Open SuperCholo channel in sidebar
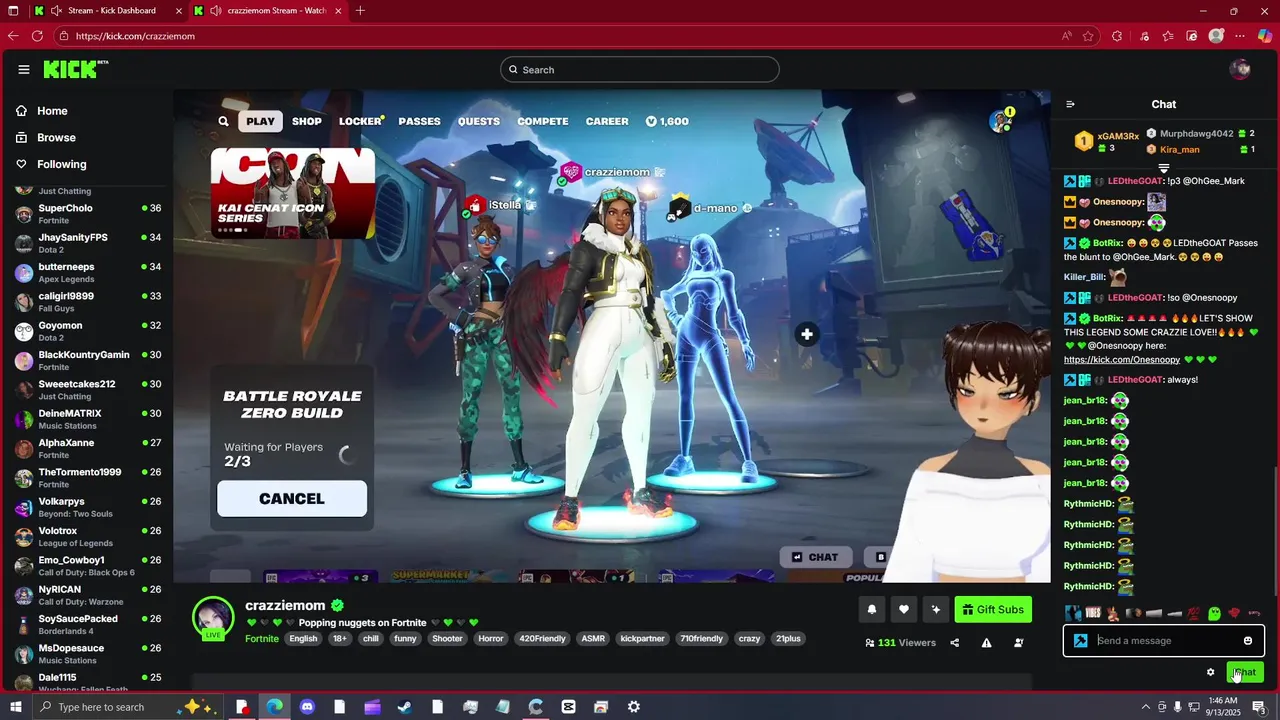Viewport: 1280px width, 720px height. [88, 214]
